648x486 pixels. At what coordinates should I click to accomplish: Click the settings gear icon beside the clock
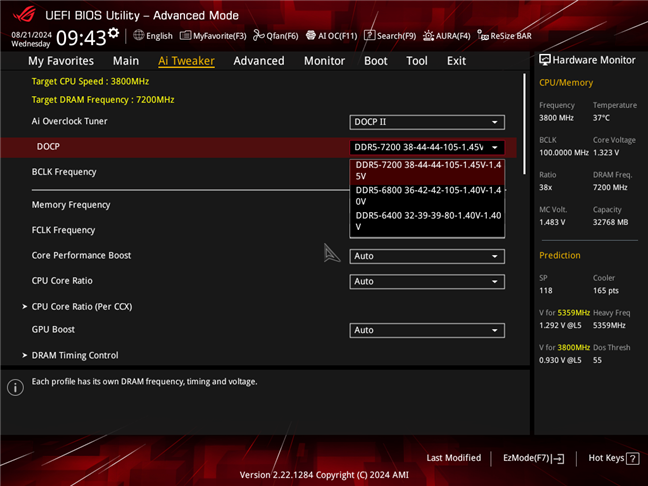click(113, 33)
